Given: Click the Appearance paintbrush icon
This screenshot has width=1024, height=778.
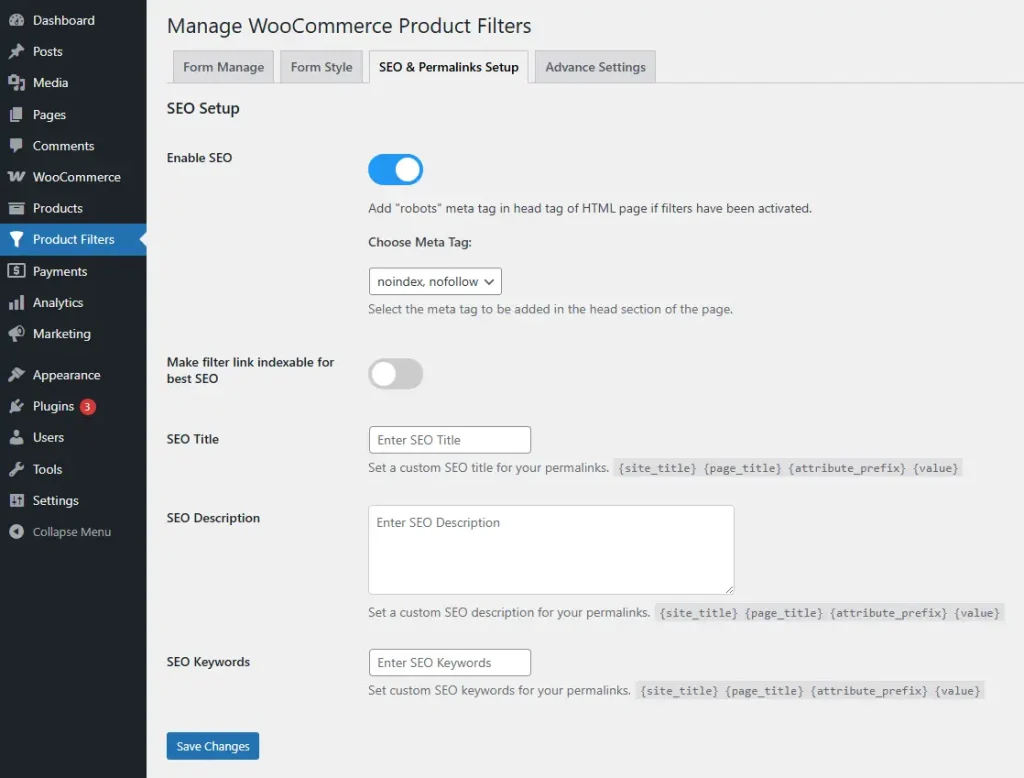Looking at the screenshot, I should 16,375.
